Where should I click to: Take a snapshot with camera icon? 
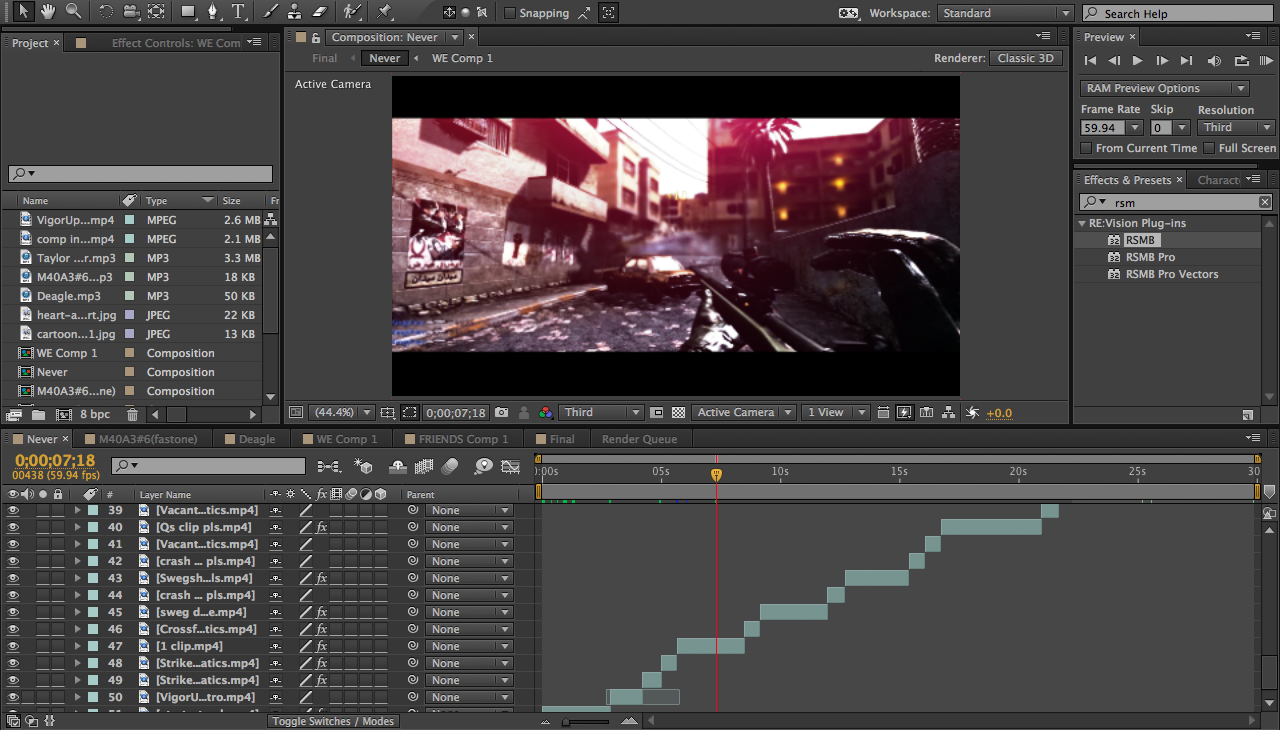501,412
